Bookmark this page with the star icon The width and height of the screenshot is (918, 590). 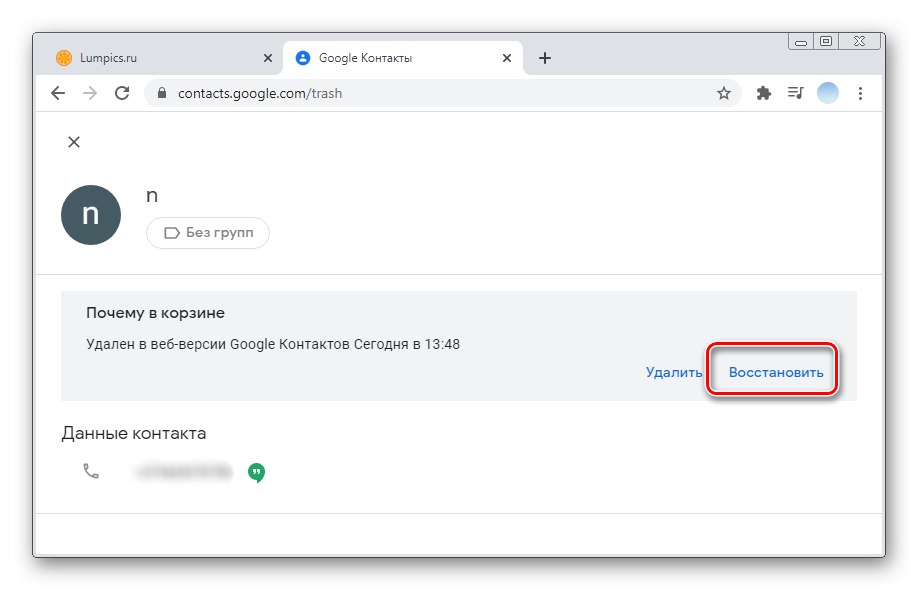[724, 93]
